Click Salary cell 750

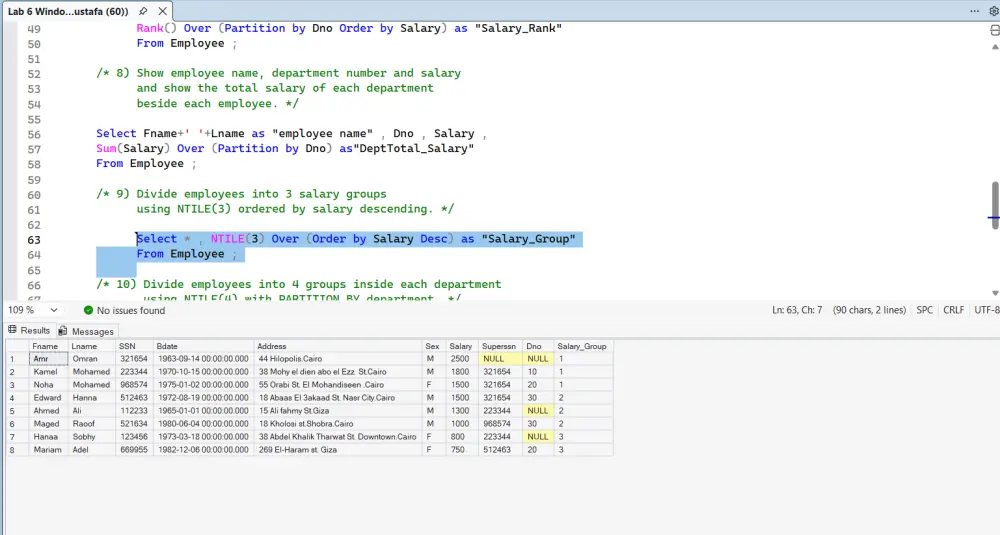(x=461, y=450)
